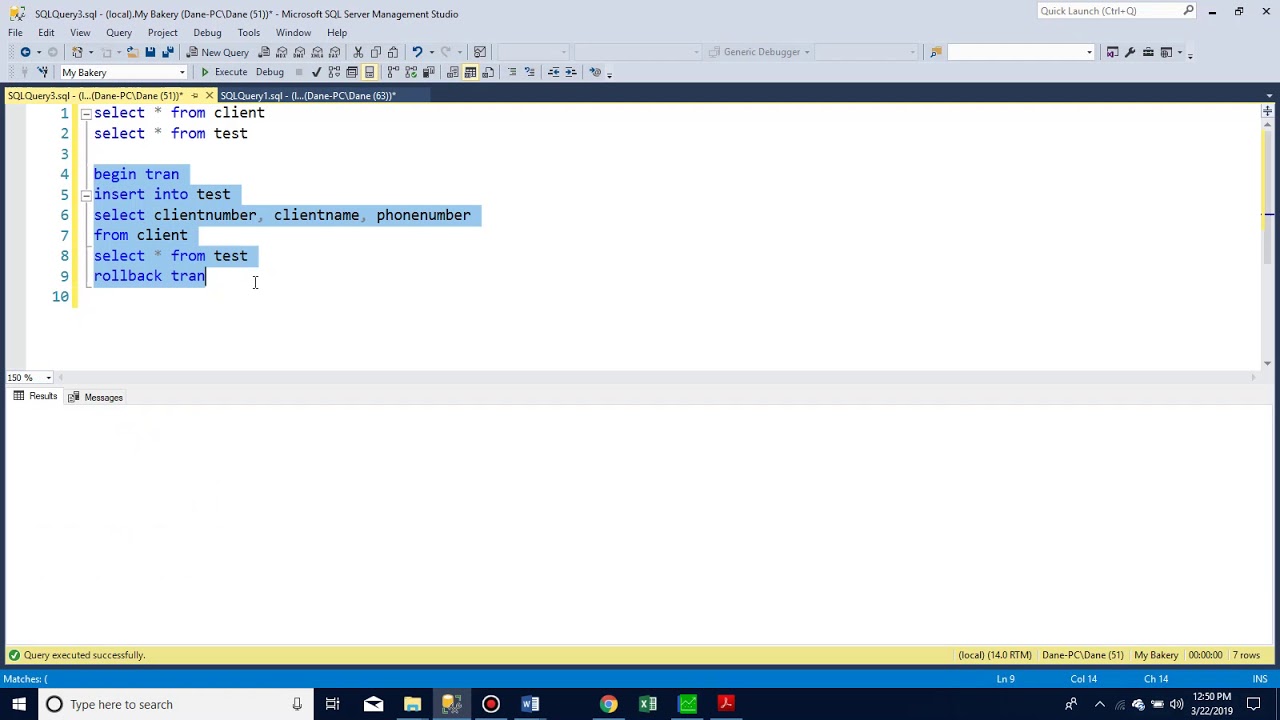Click the Change Connection icon
The height and width of the screenshot is (720, 1280).
(x=42, y=72)
